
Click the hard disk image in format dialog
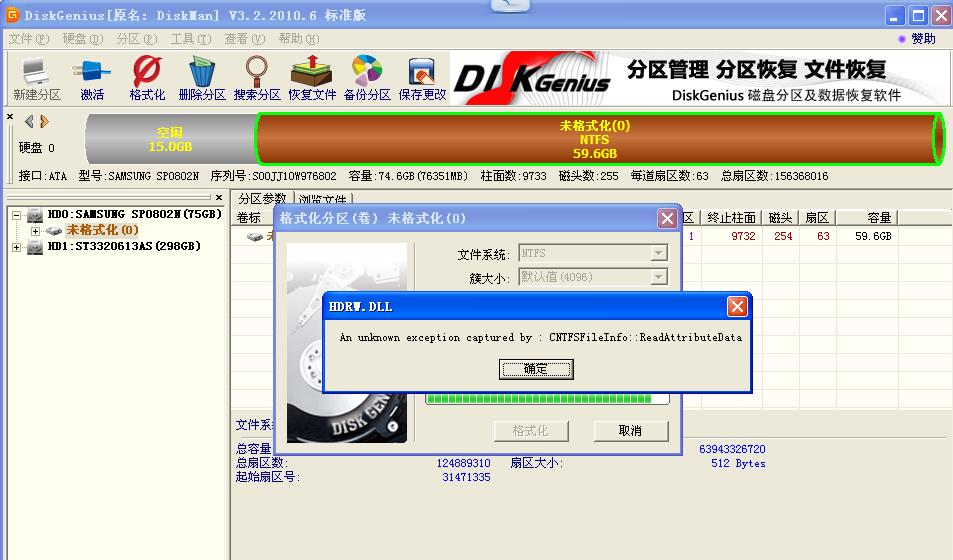(x=346, y=342)
